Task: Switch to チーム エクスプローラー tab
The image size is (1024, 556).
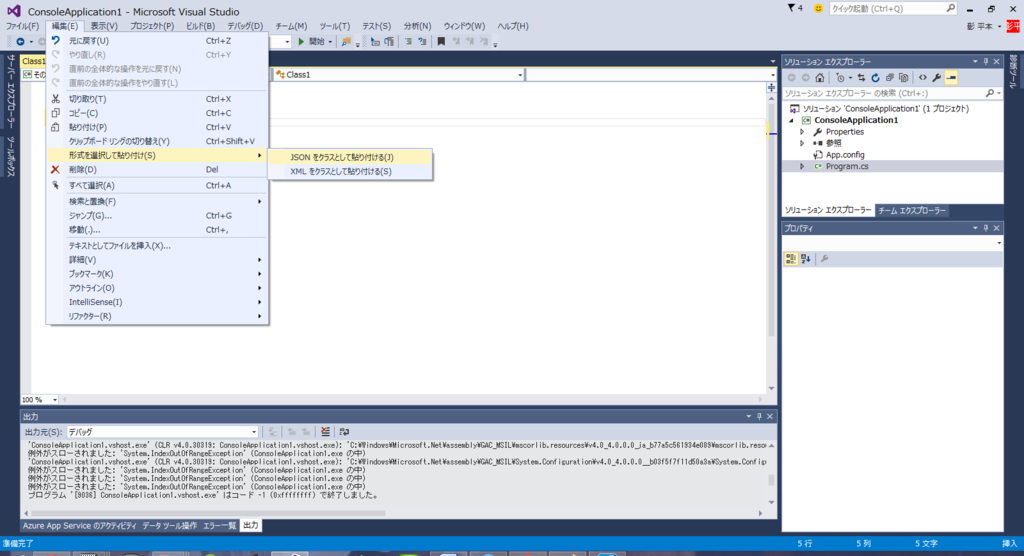Action: click(x=912, y=210)
